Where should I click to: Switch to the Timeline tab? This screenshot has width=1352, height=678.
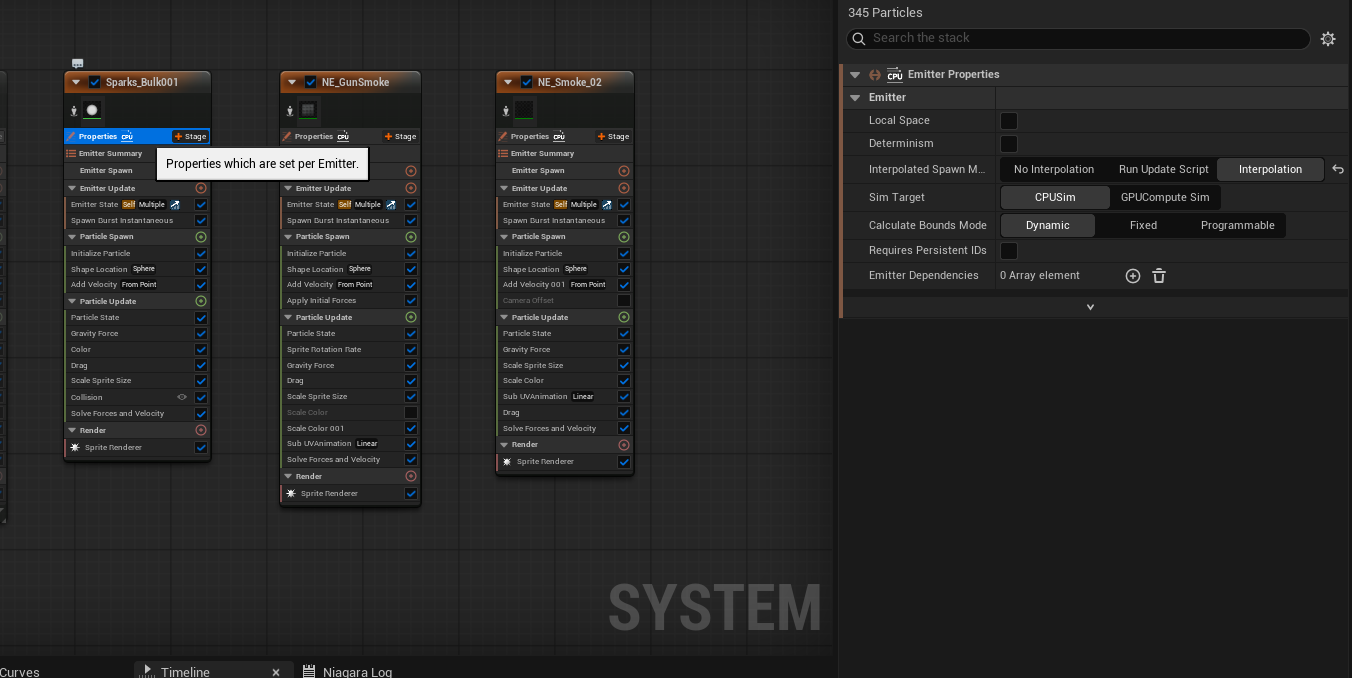[x=185, y=672]
